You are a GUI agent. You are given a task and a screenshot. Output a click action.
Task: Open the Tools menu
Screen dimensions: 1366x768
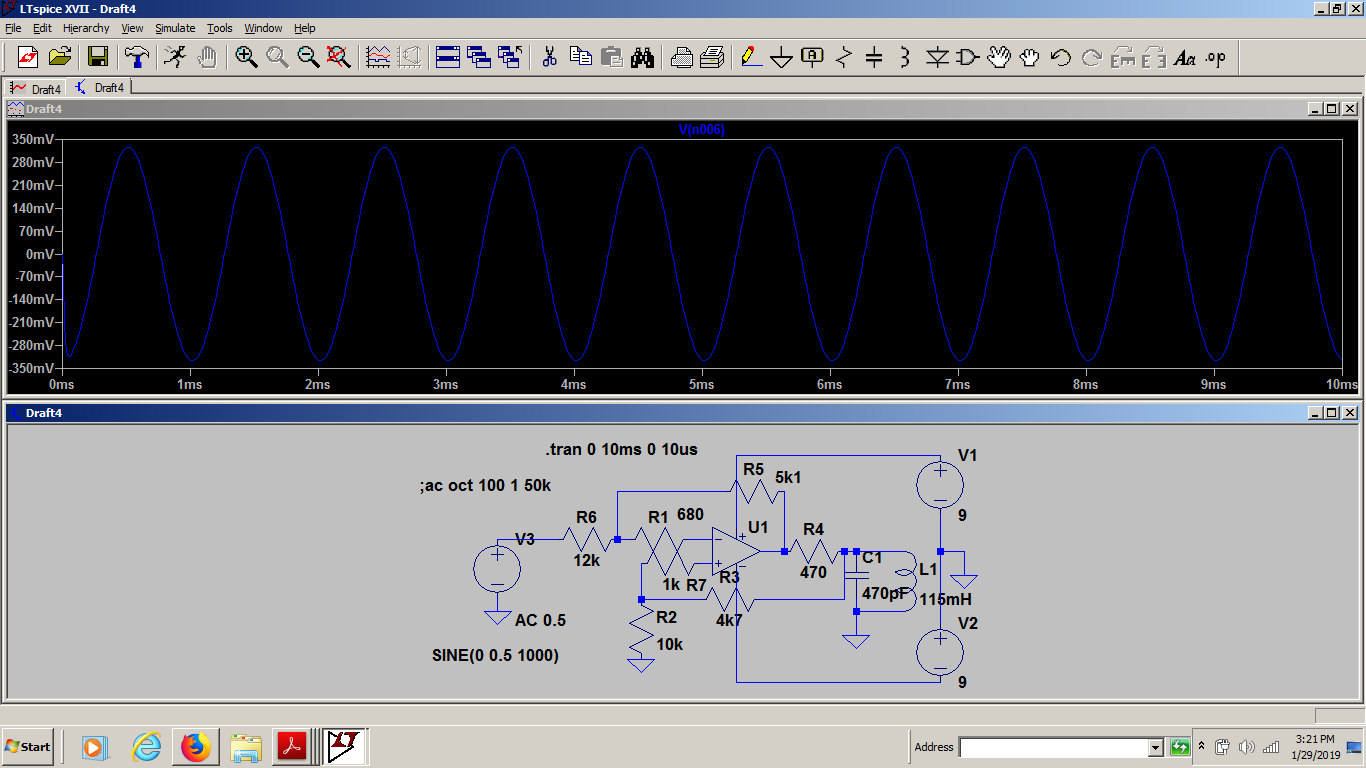coord(220,28)
